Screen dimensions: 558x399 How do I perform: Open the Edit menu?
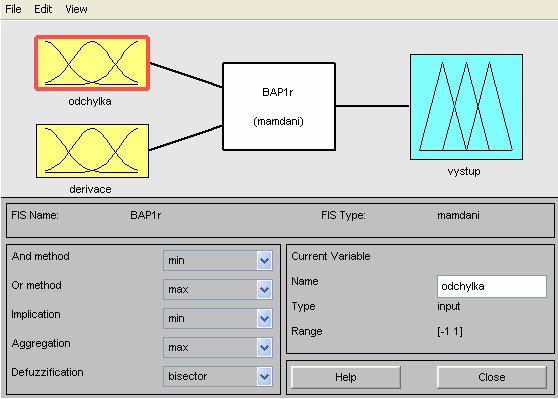43,9
